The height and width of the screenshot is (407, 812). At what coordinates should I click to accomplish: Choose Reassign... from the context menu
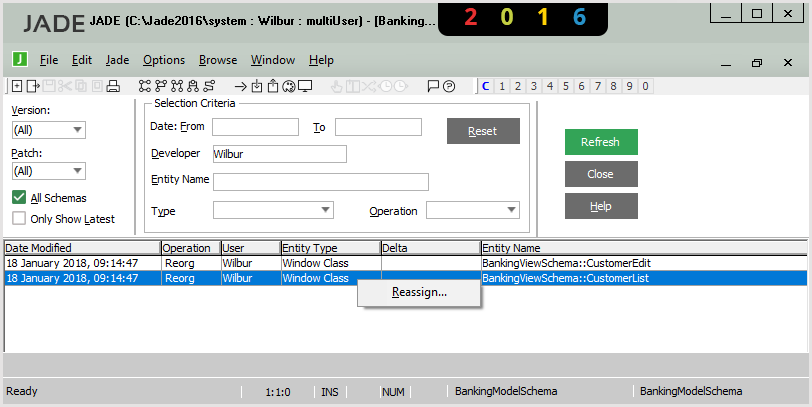[x=419, y=293]
